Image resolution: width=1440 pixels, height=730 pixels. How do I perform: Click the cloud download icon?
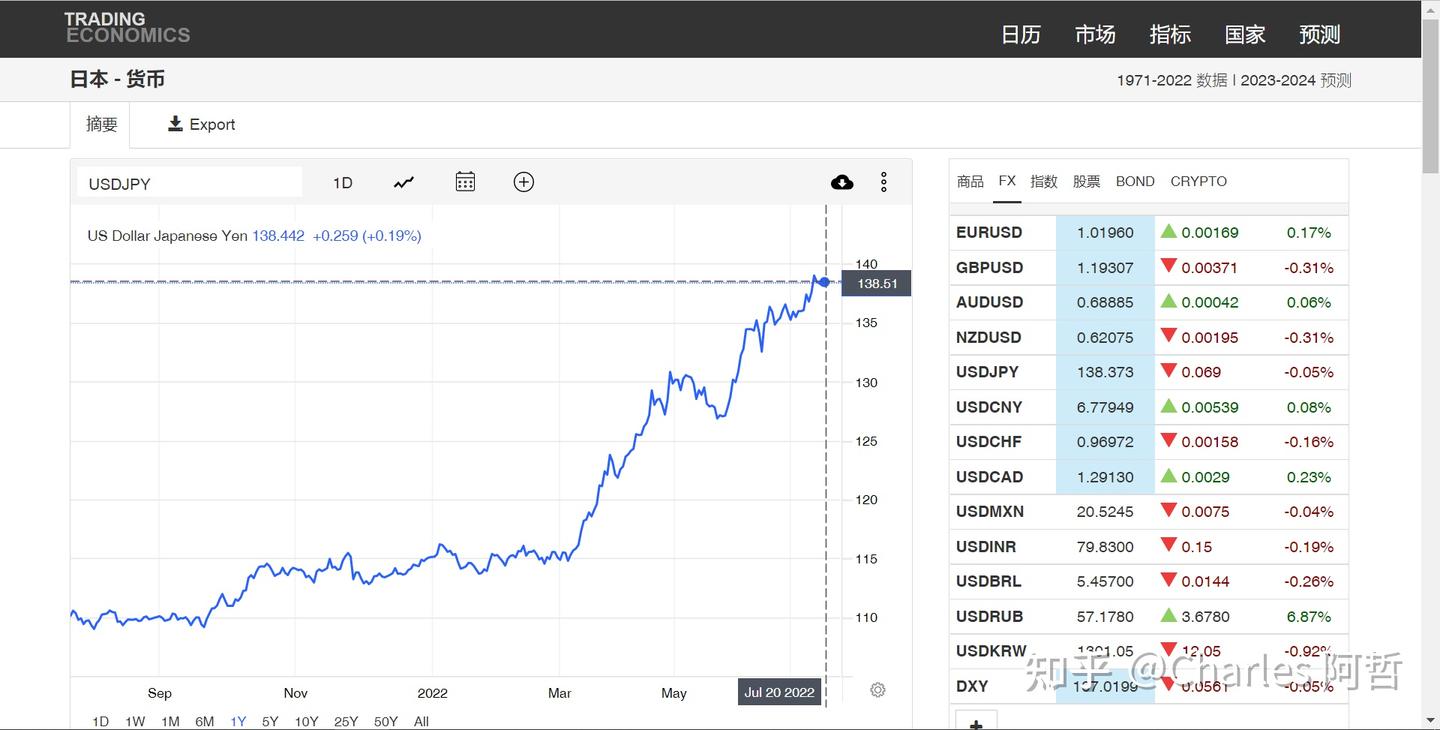(842, 182)
